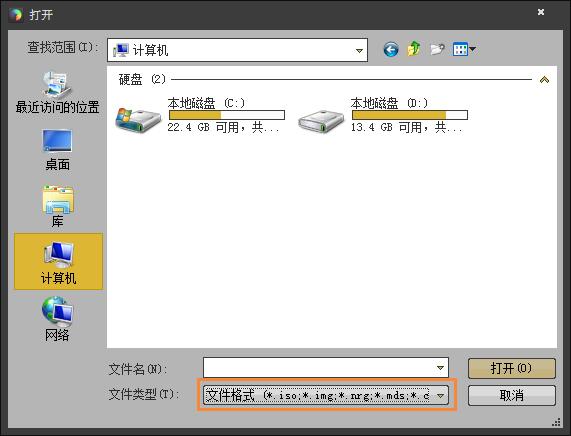Click the app icon in title bar

pos(16,15)
